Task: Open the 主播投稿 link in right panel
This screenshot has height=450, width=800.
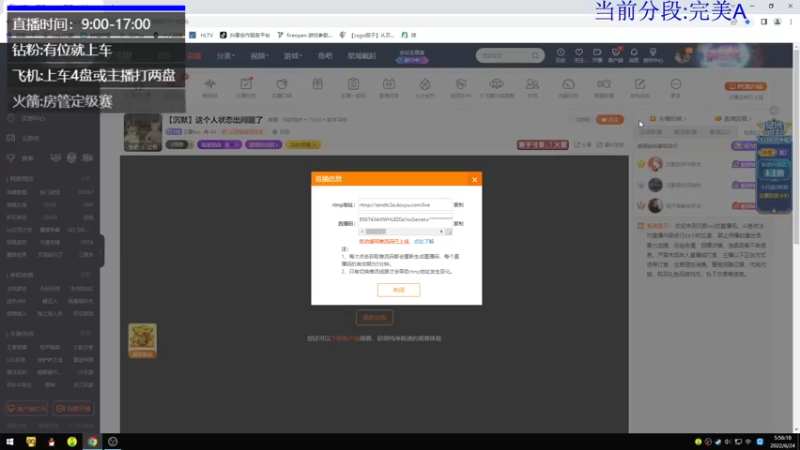Action: coord(668,119)
